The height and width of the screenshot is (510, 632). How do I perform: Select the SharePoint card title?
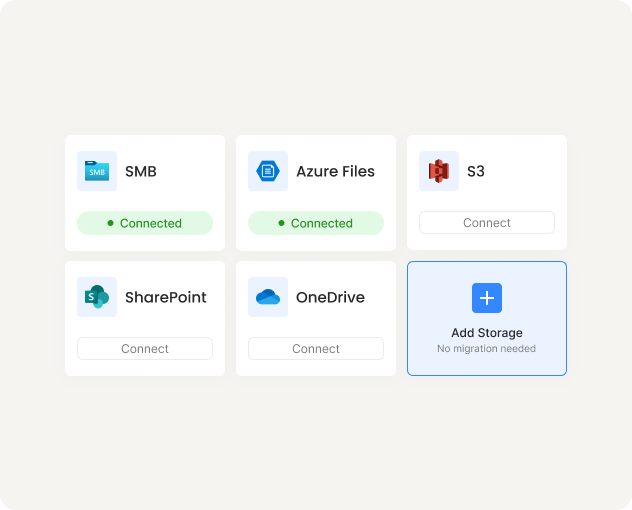pos(166,297)
